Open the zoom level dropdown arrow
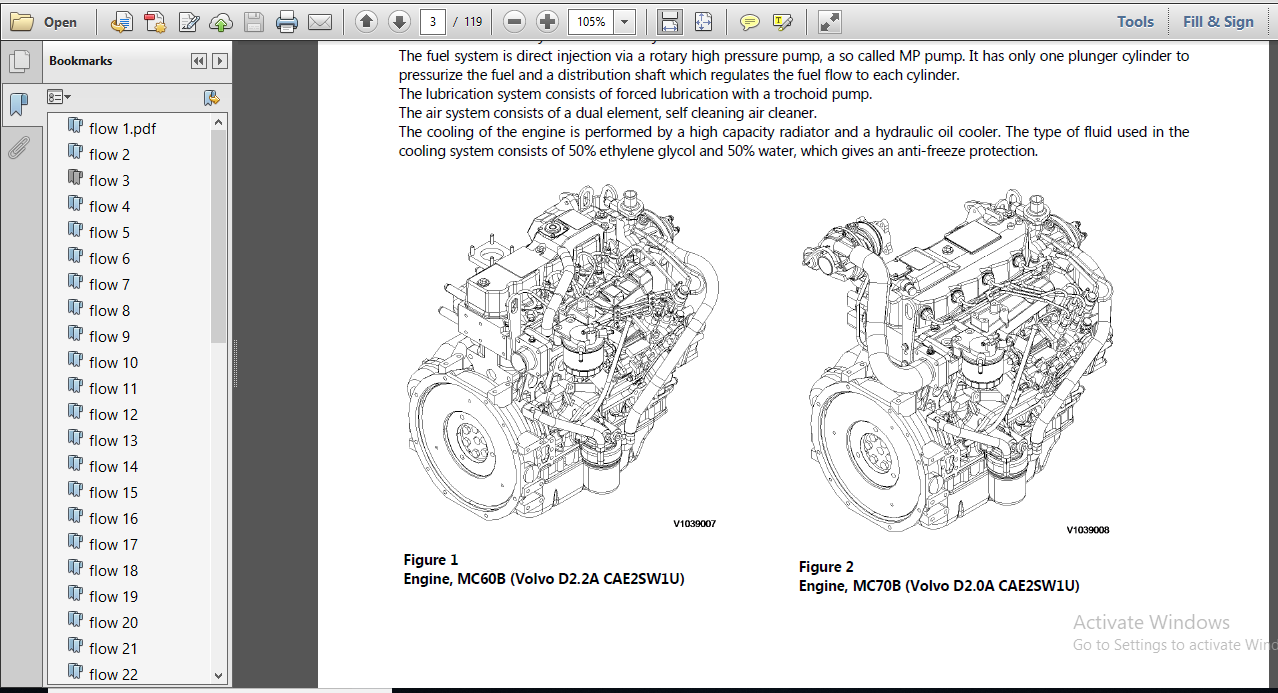 pos(625,21)
